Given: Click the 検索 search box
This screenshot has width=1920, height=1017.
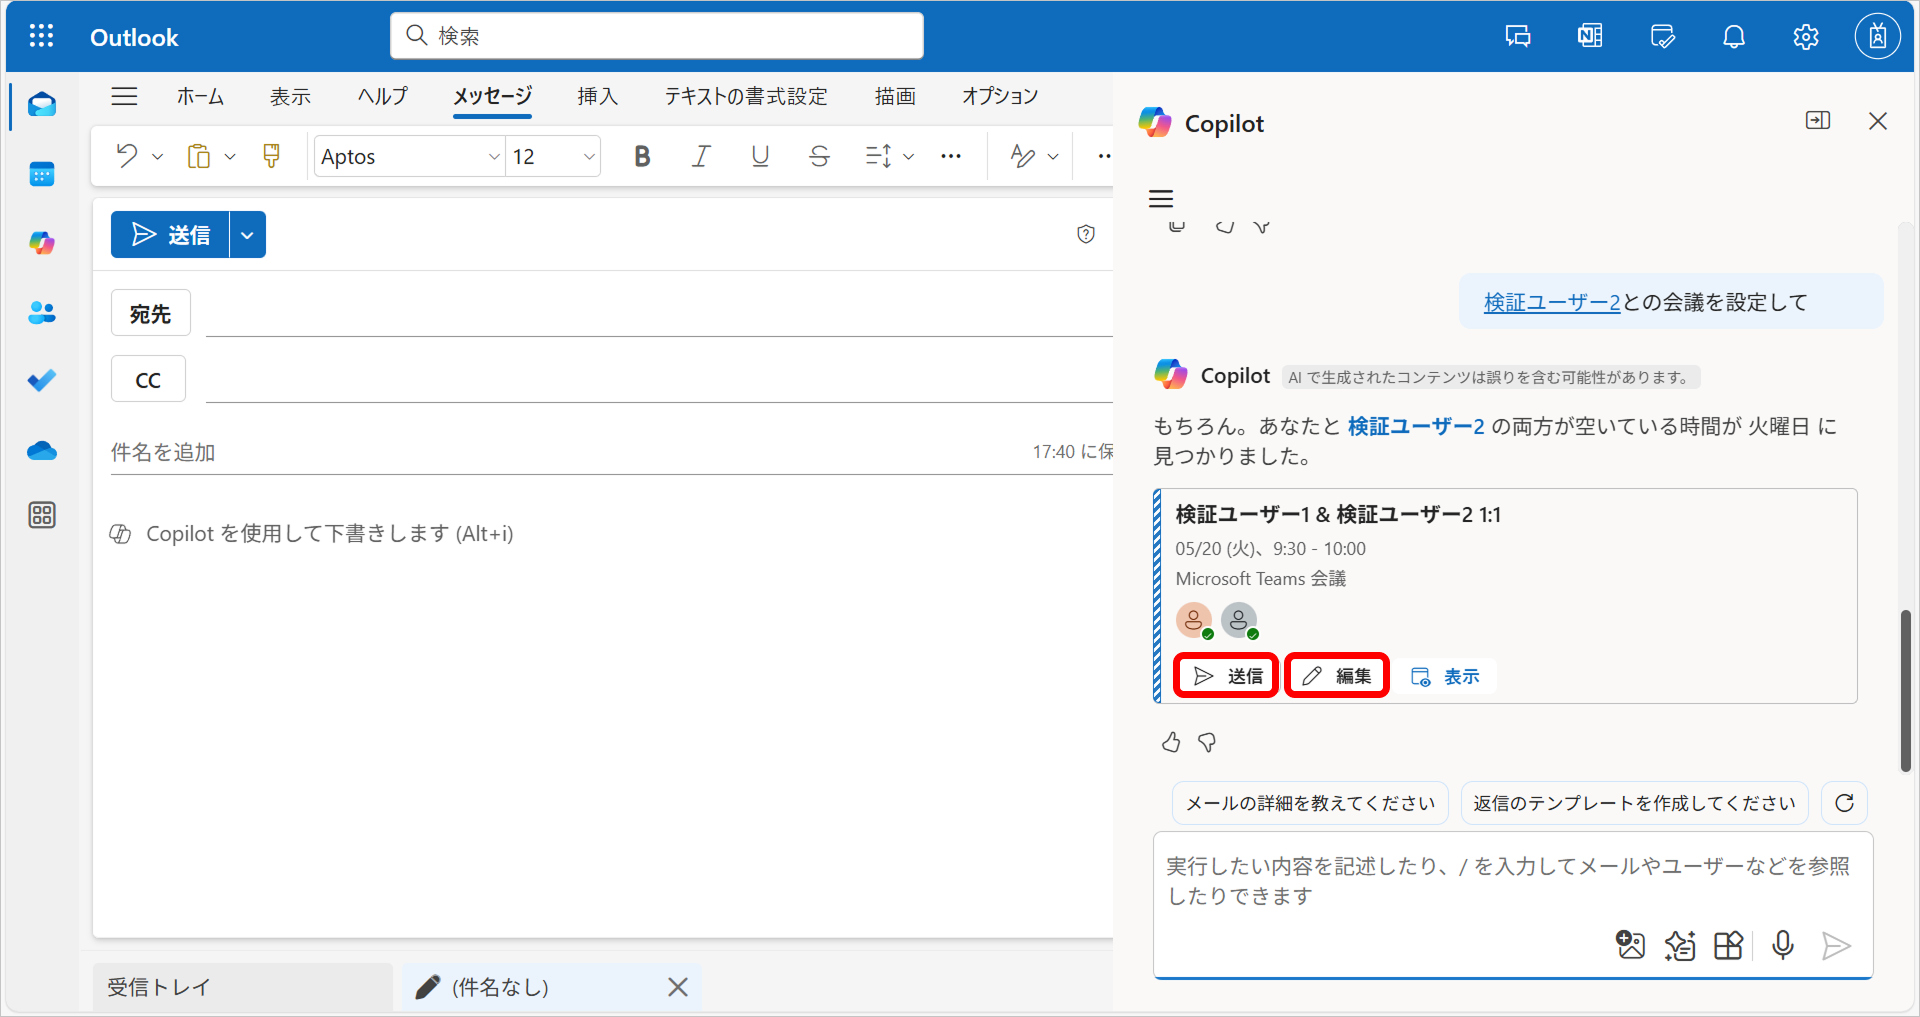Looking at the screenshot, I should coord(657,36).
